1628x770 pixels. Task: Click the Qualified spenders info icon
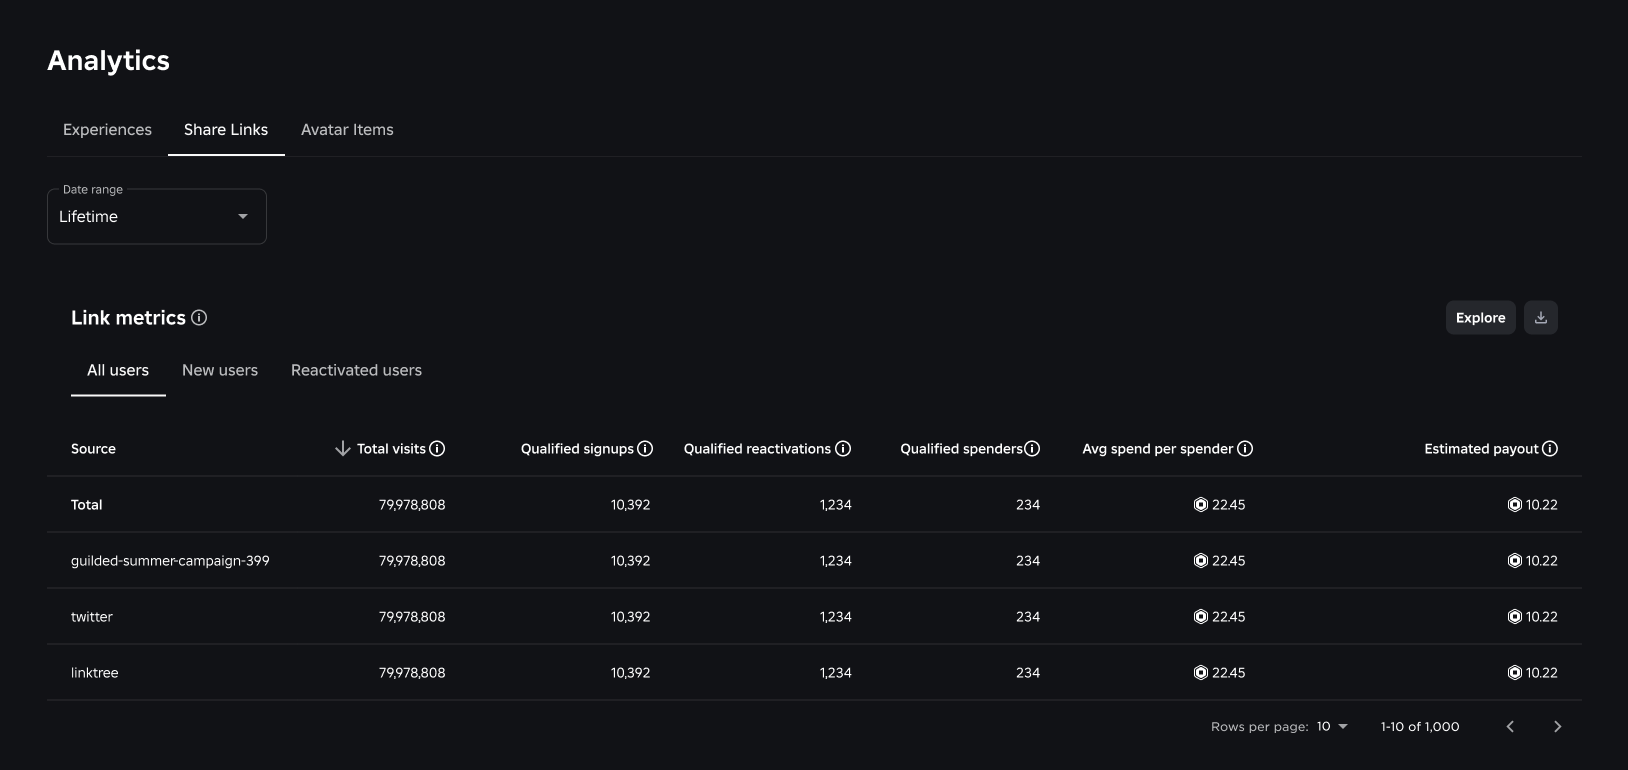coord(1032,449)
